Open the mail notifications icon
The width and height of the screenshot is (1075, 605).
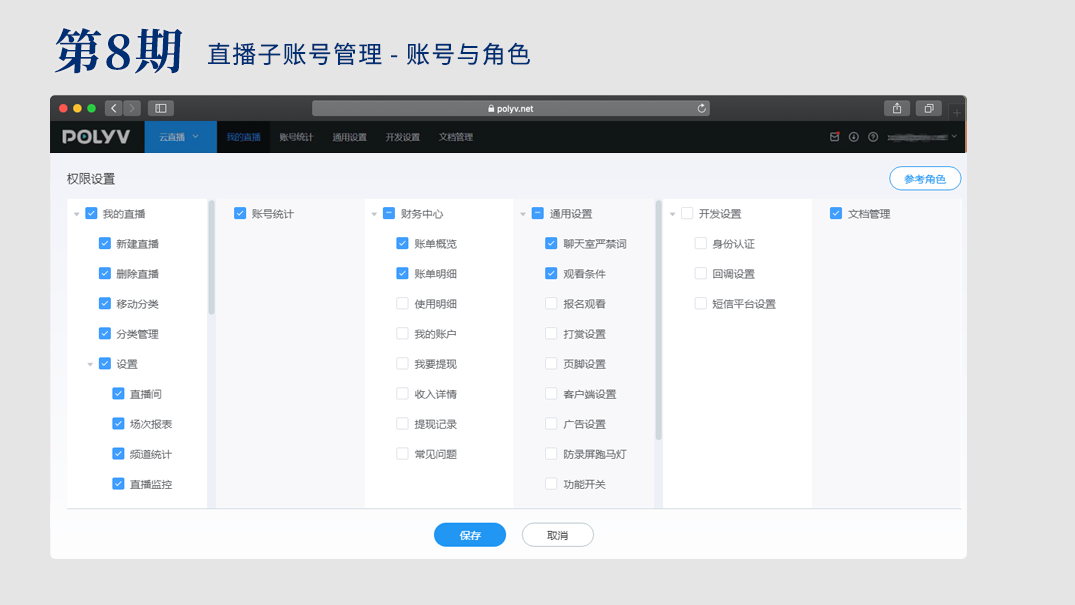tap(835, 137)
